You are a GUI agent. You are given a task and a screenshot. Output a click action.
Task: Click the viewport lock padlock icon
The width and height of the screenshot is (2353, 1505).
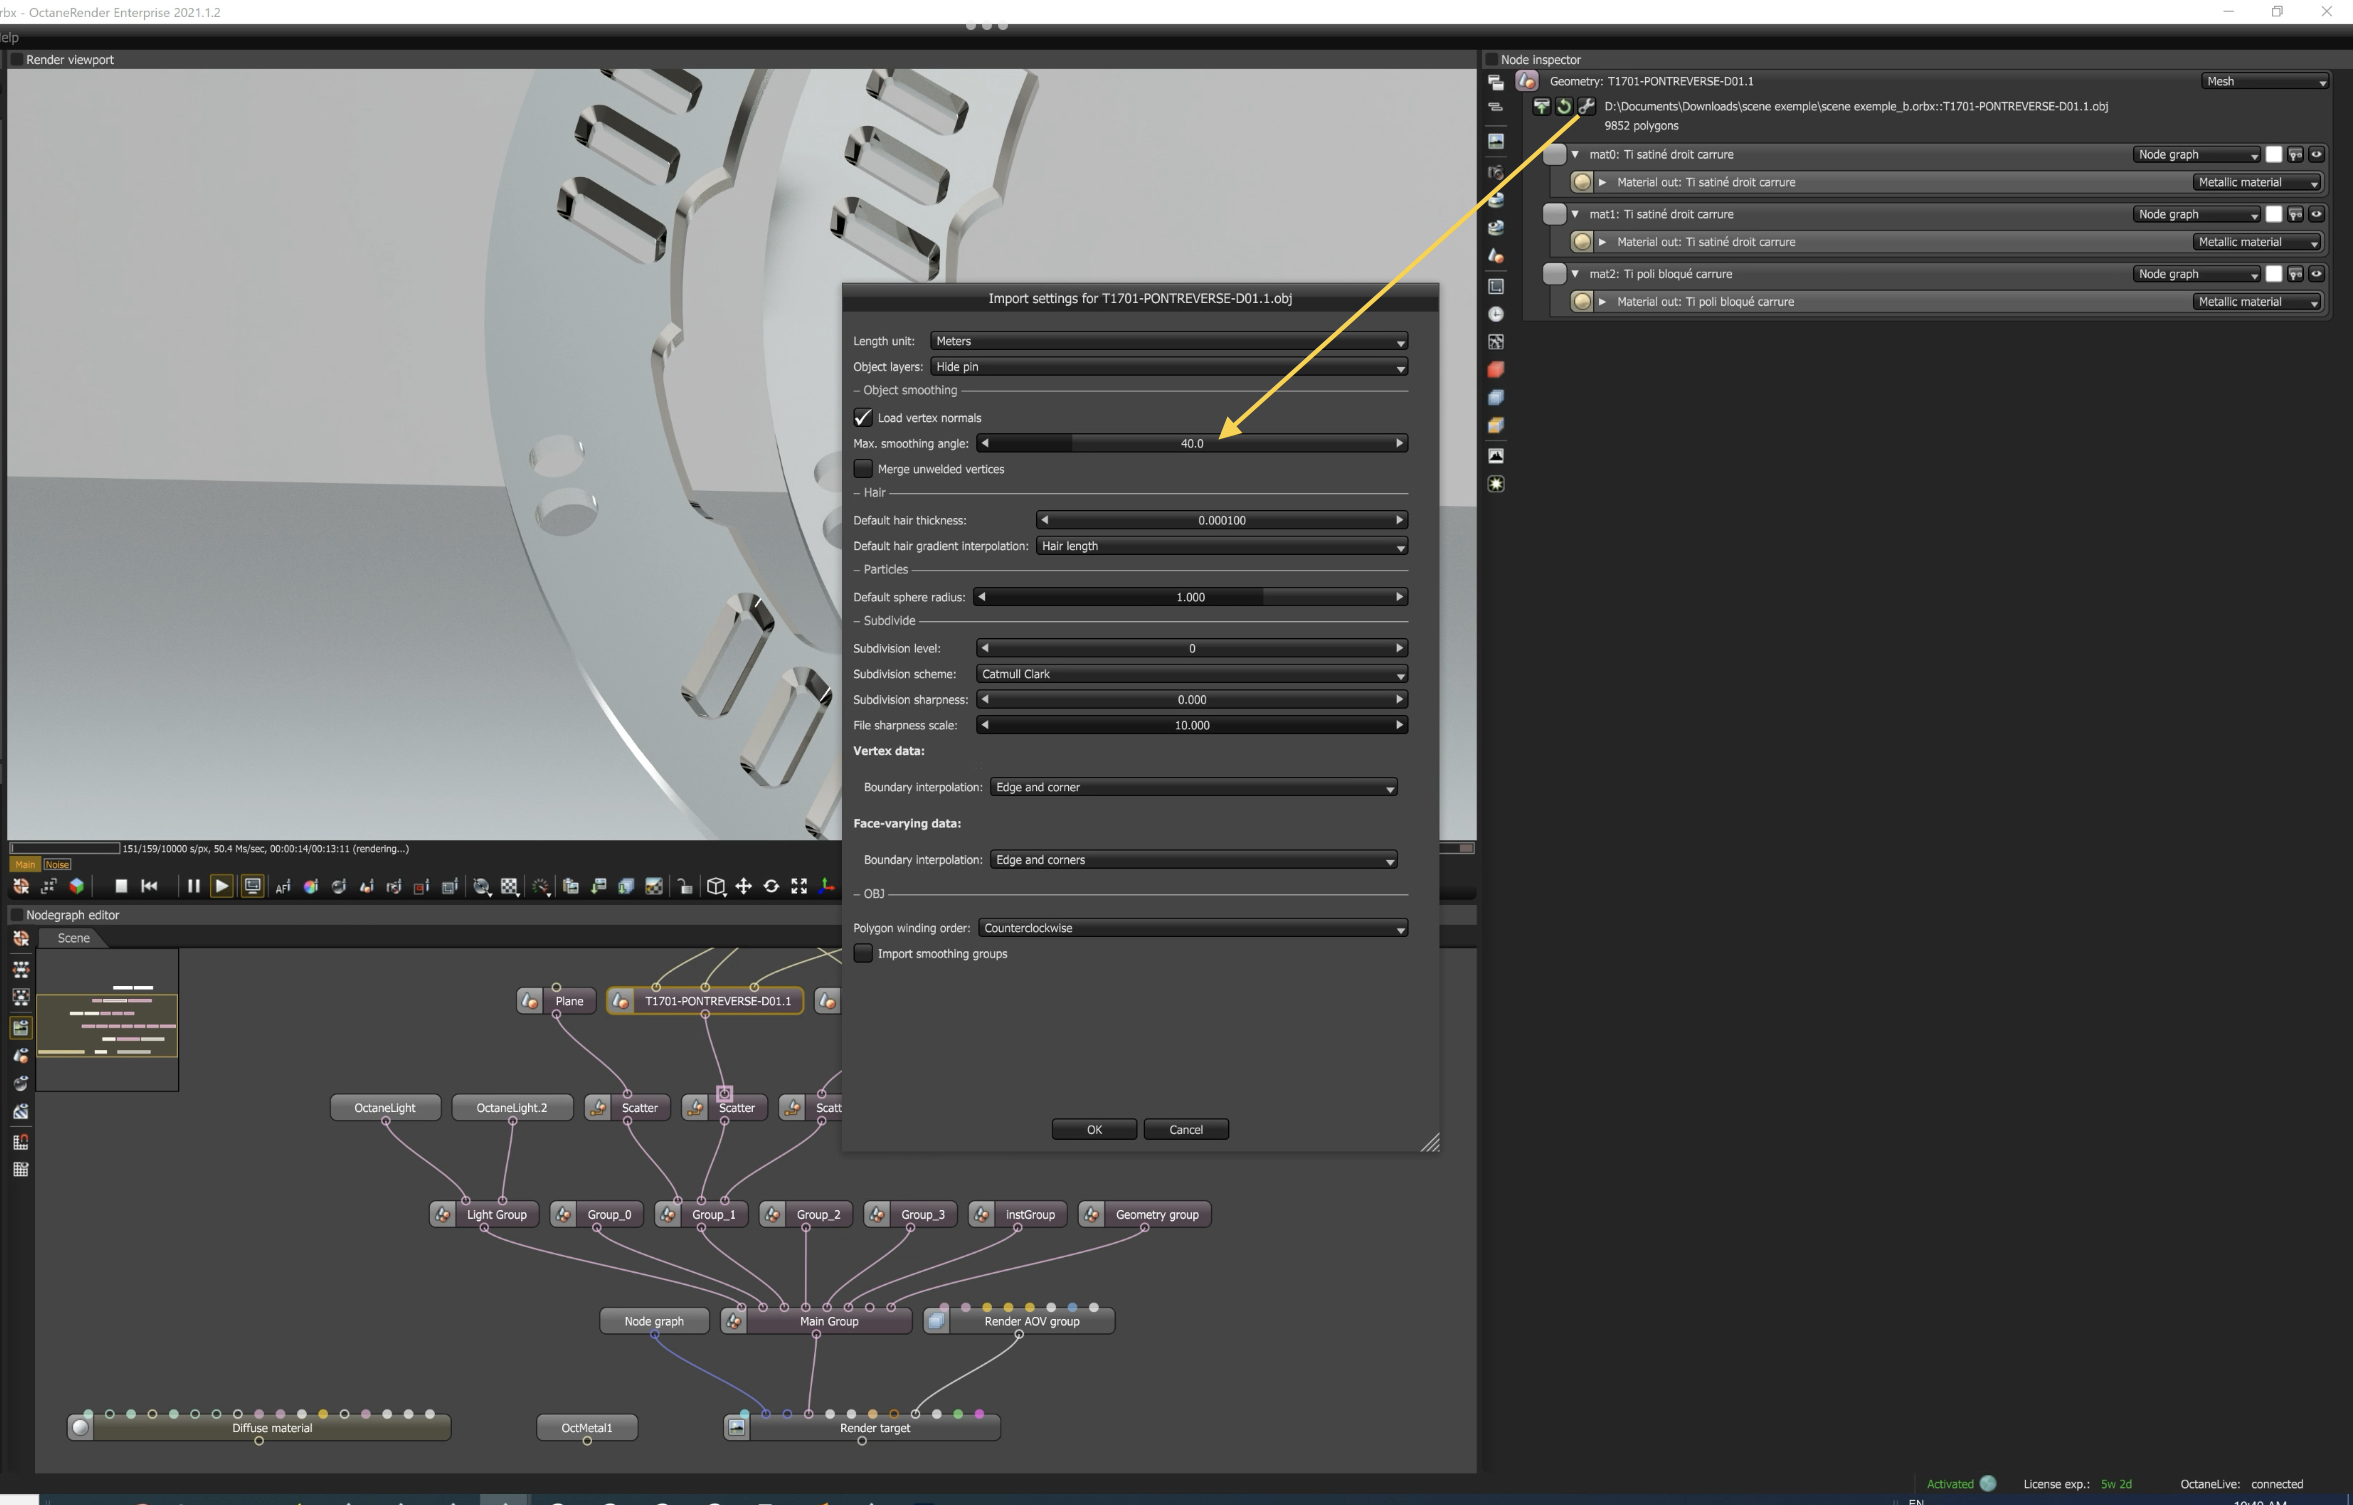click(685, 886)
